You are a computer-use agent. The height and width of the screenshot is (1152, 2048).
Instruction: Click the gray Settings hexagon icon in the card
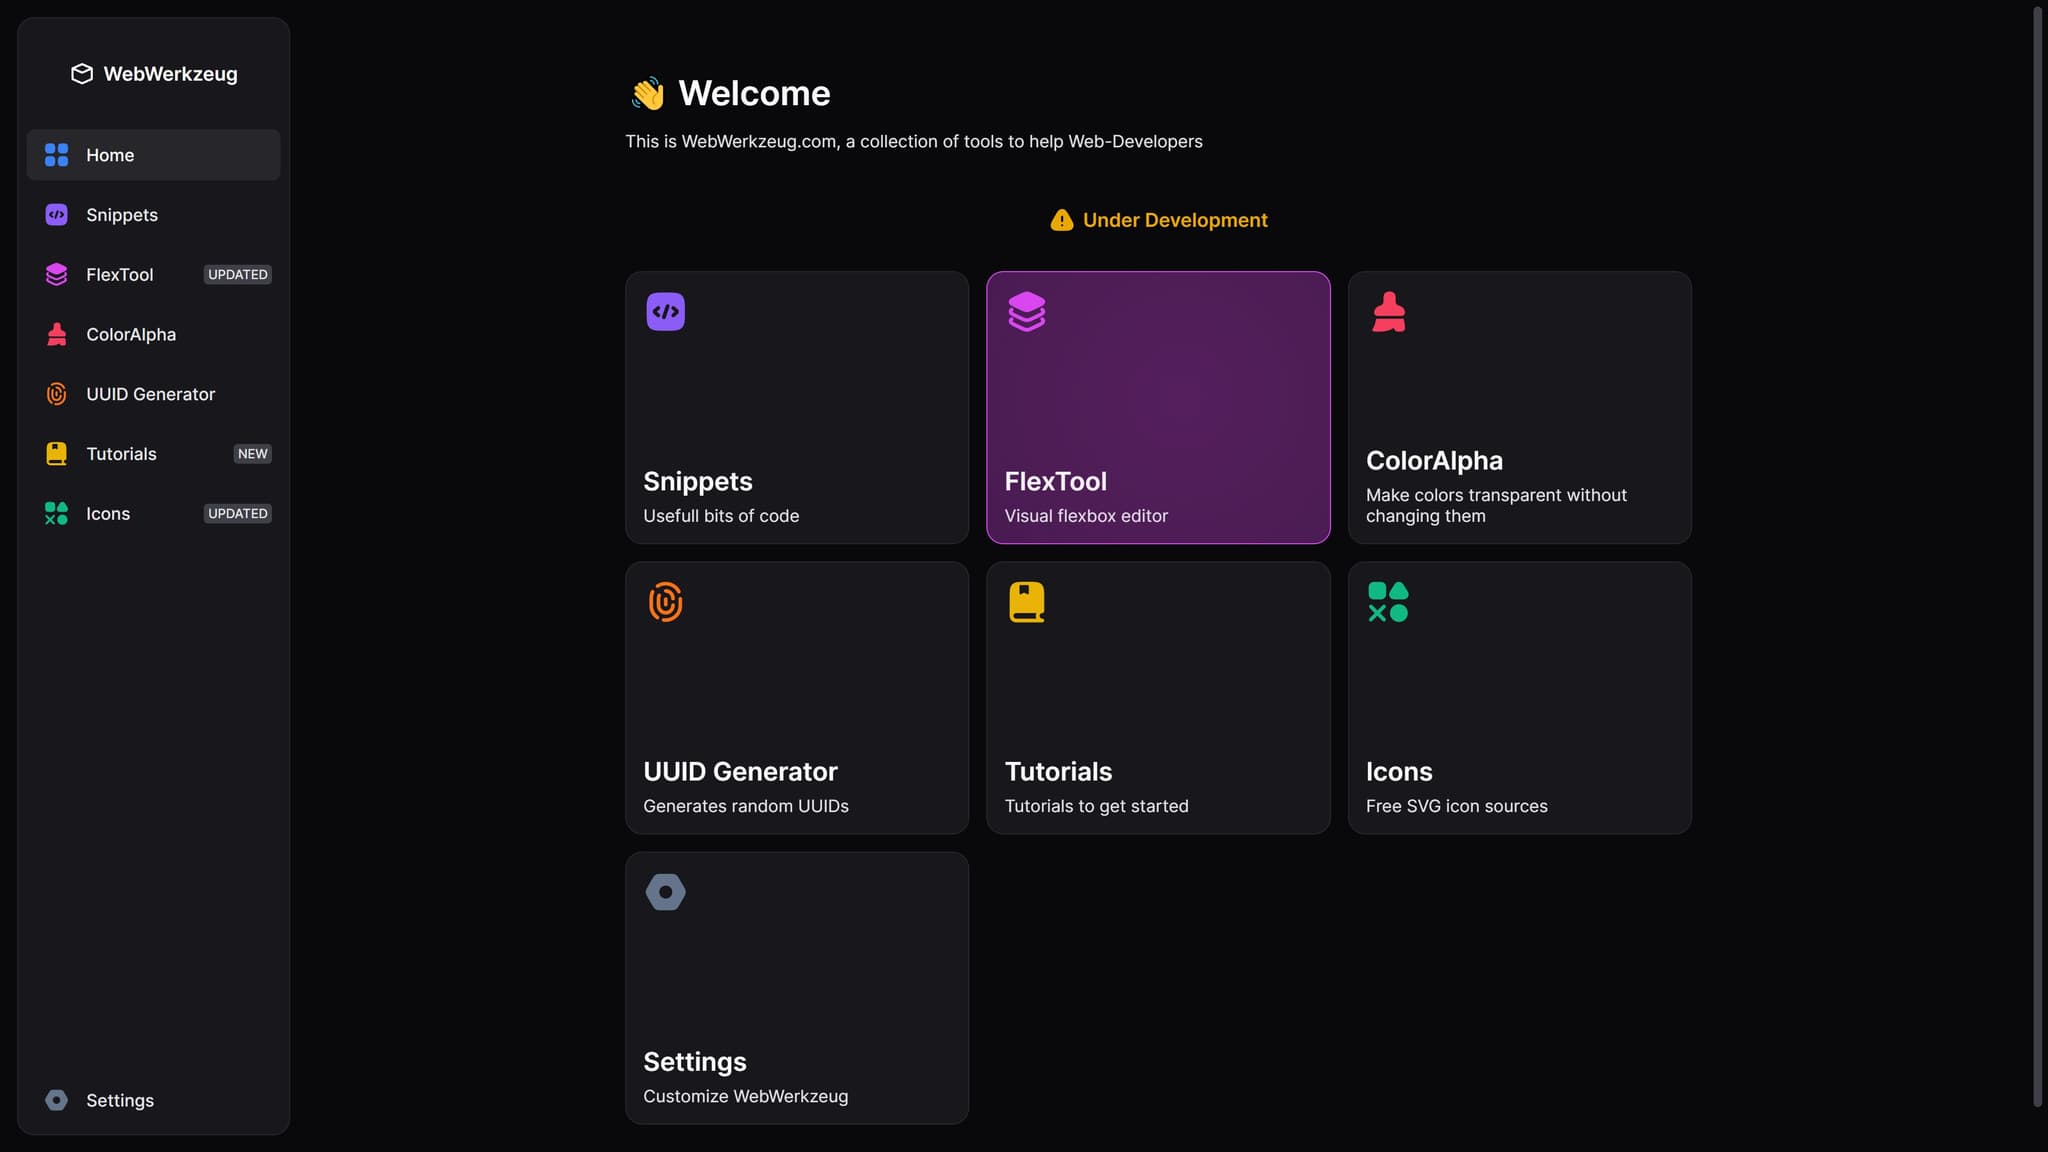point(665,892)
